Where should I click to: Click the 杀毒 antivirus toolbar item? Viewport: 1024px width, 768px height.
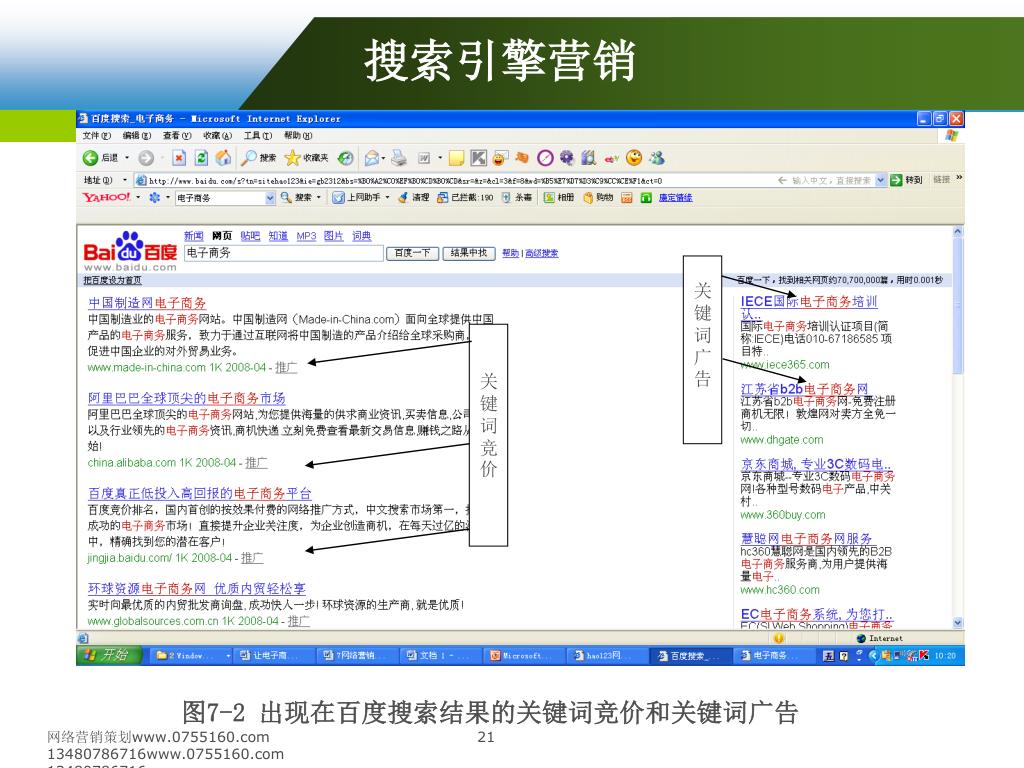coord(516,197)
